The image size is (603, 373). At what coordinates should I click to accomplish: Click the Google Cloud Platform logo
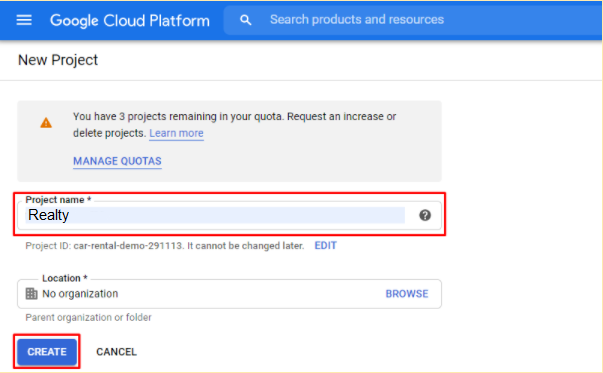pyautogui.click(x=130, y=20)
